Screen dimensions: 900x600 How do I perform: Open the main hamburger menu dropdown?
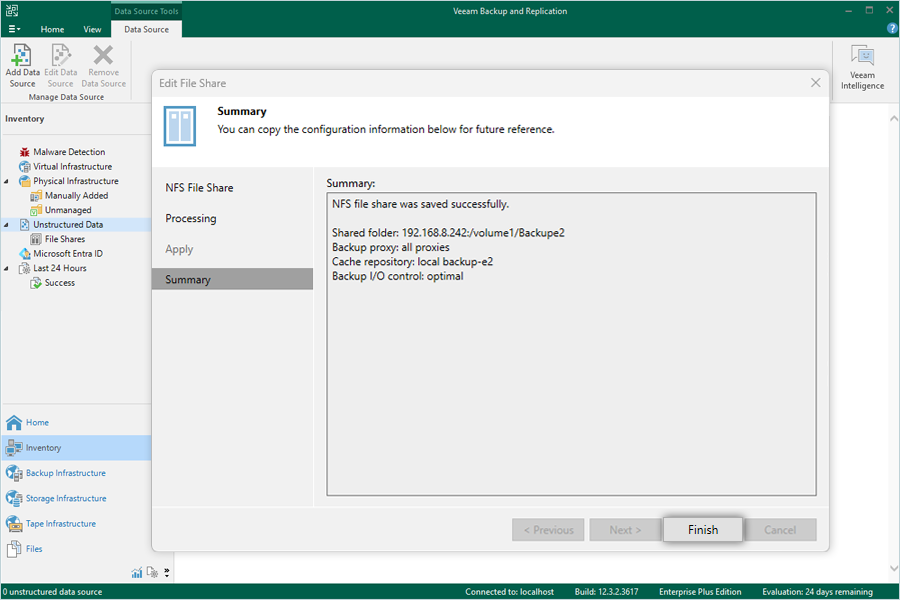coord(14,29)
